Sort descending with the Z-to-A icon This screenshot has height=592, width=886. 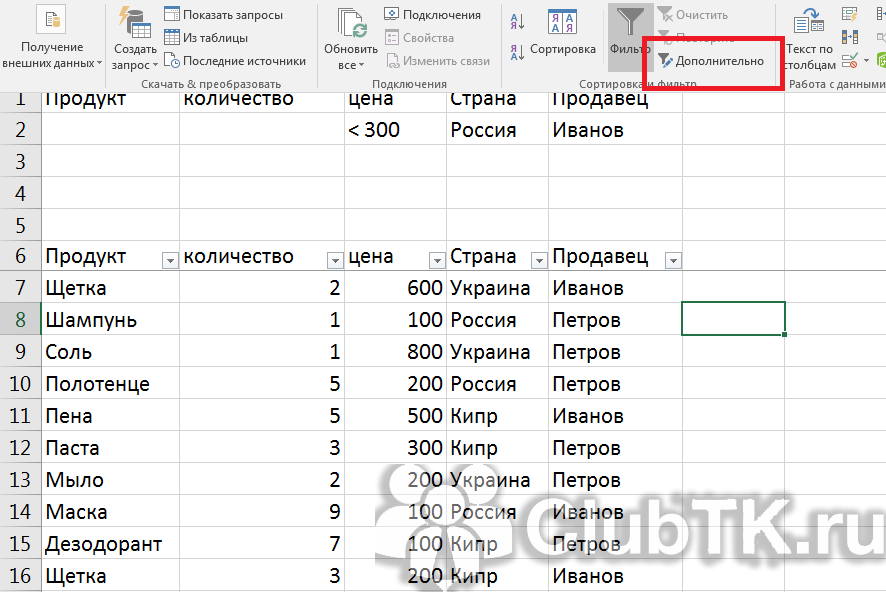[517, 50]
